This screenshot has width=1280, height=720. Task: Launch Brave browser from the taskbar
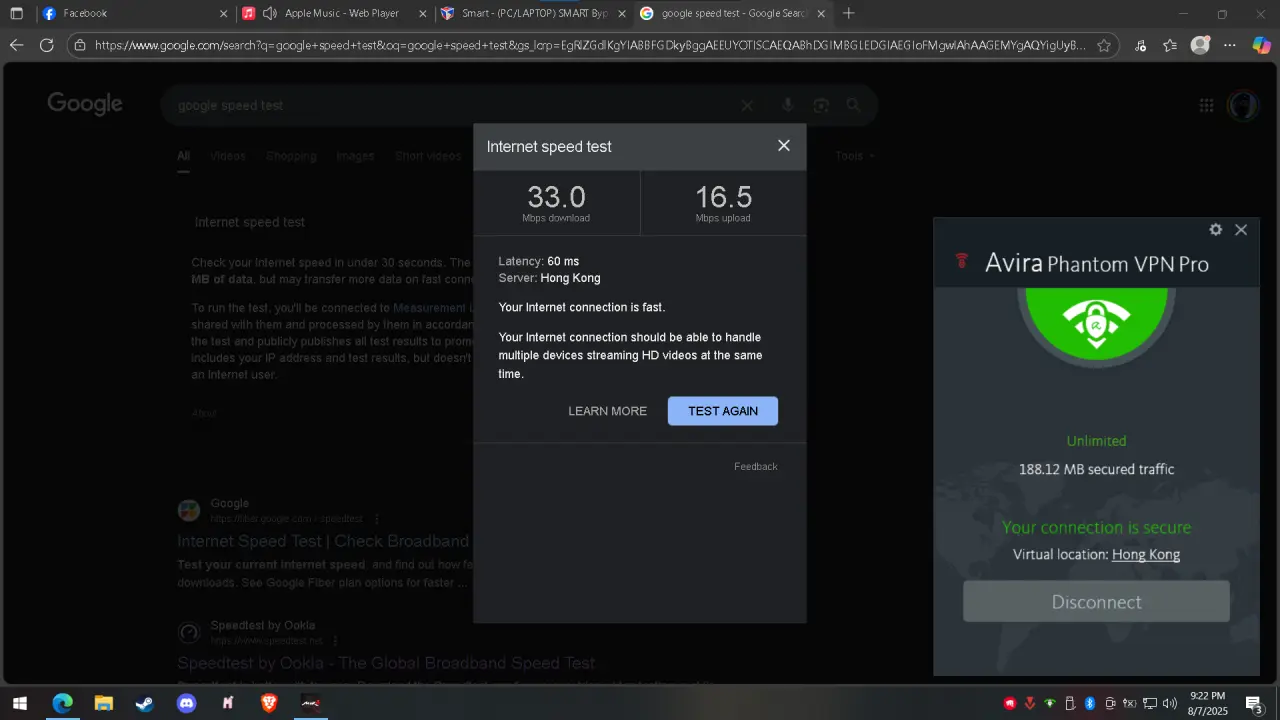point(269,703)
